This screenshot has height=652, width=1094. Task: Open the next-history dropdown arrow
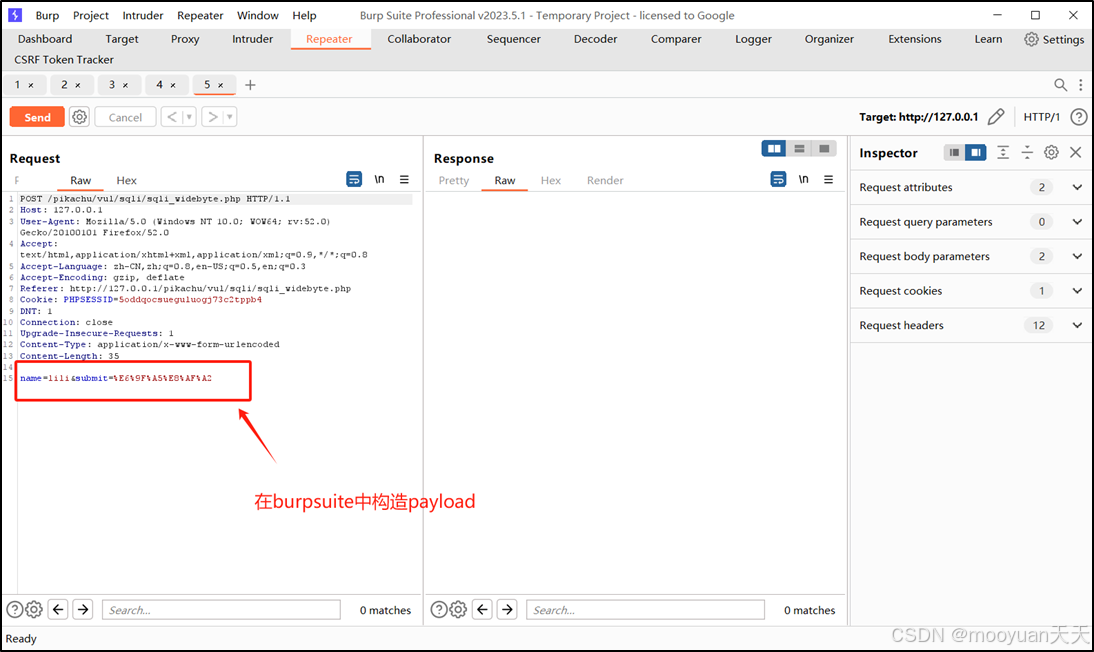click(x=230, y=117)
